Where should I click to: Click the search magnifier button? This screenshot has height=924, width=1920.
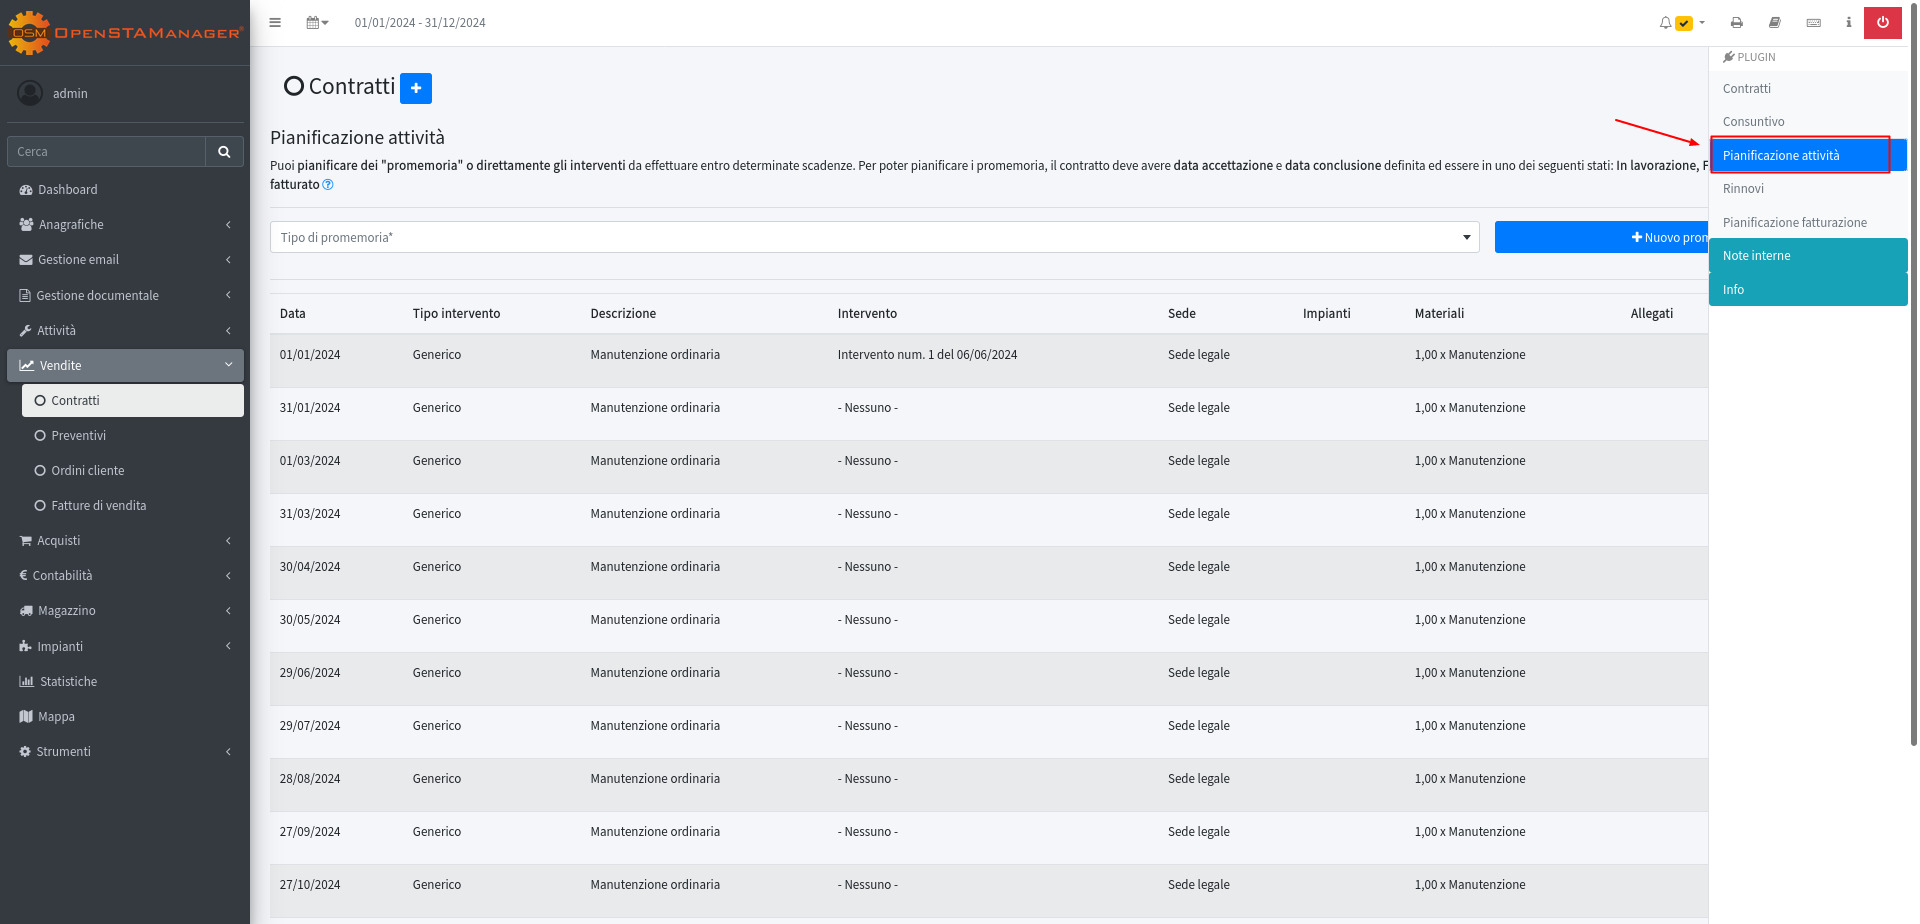(224, 152)
